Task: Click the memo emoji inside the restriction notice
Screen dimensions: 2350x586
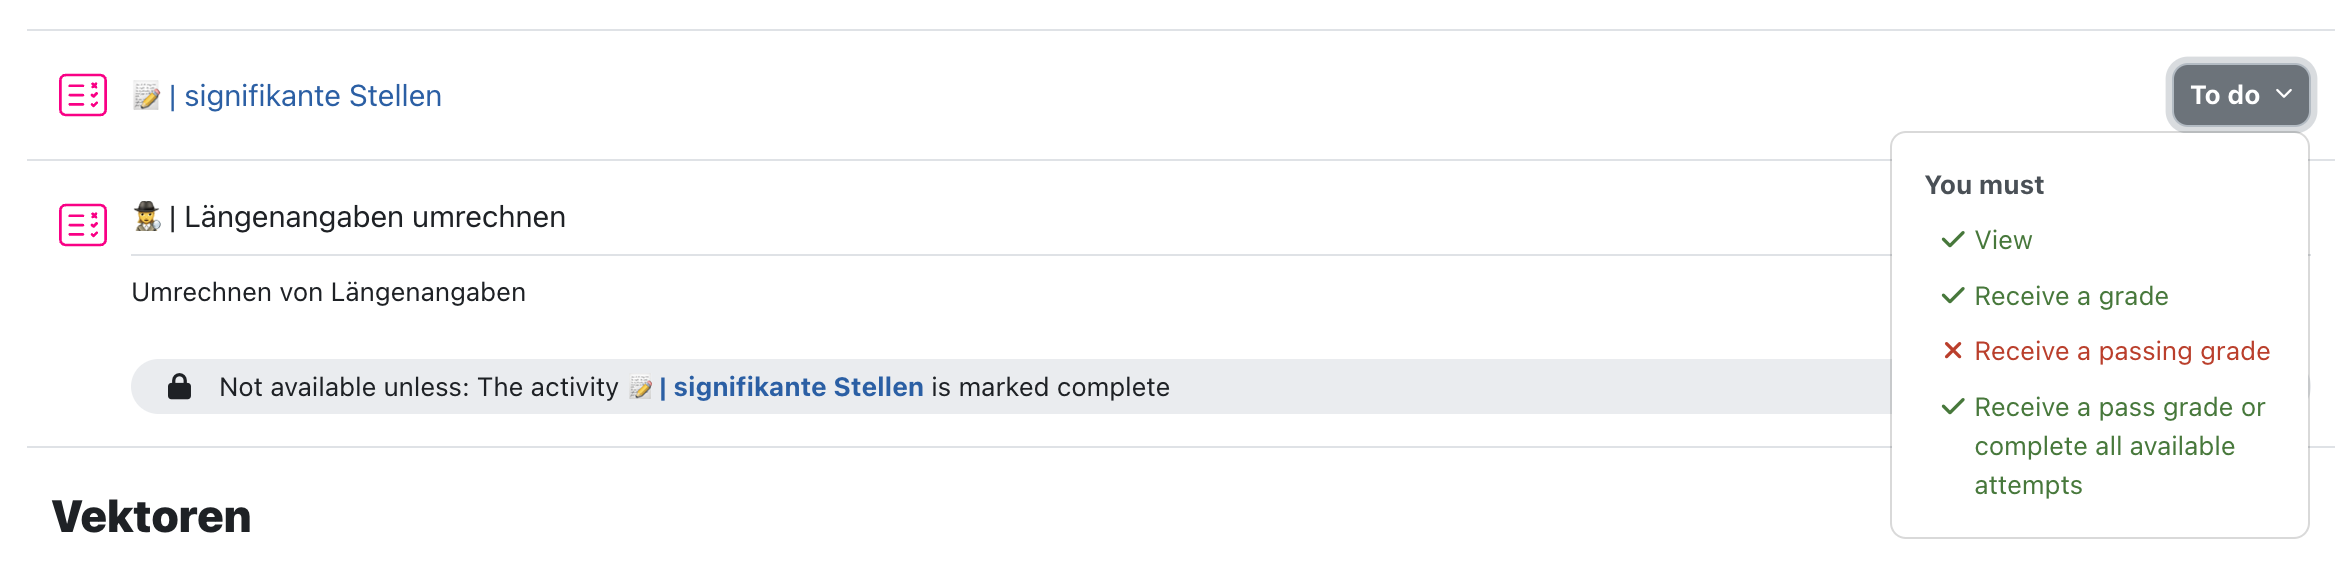Action: 641,388
